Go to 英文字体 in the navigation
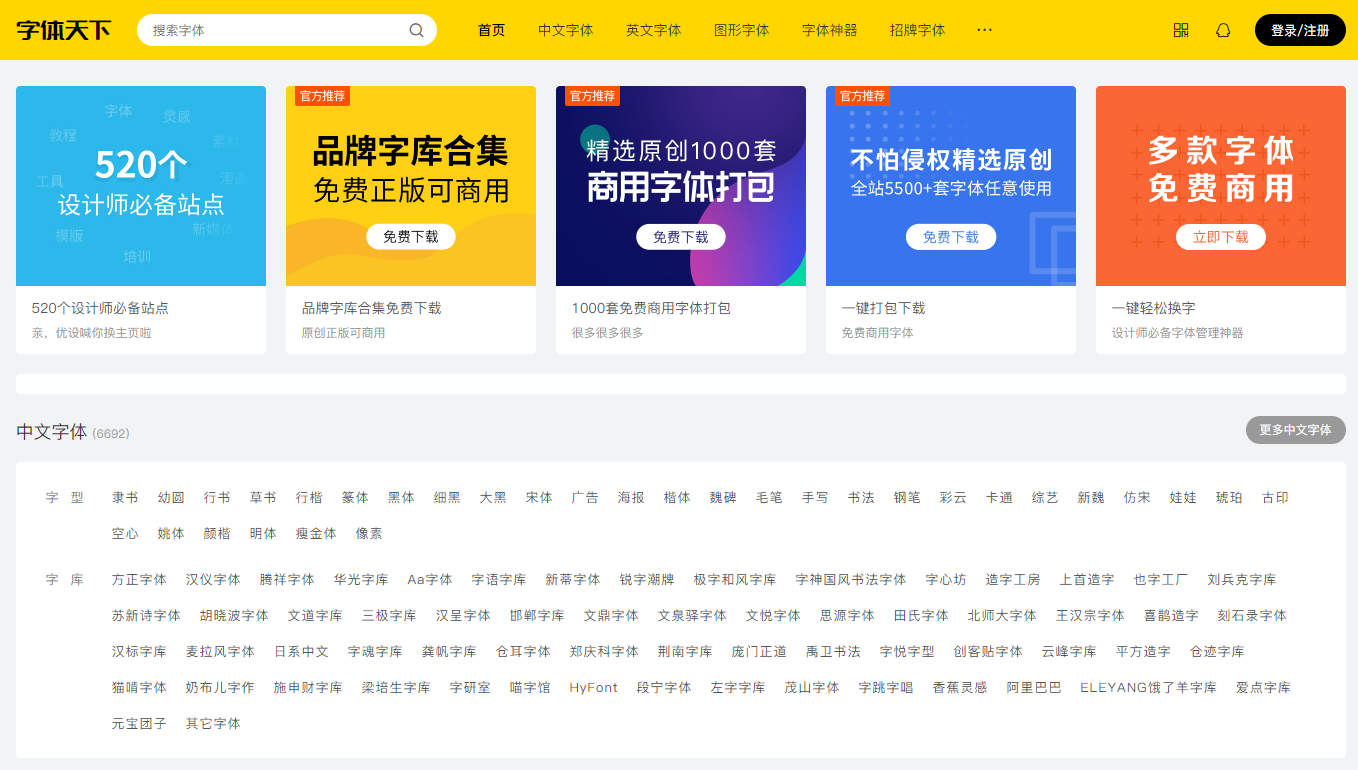This screenshot has width=1358, height=770. pos(653,30)
